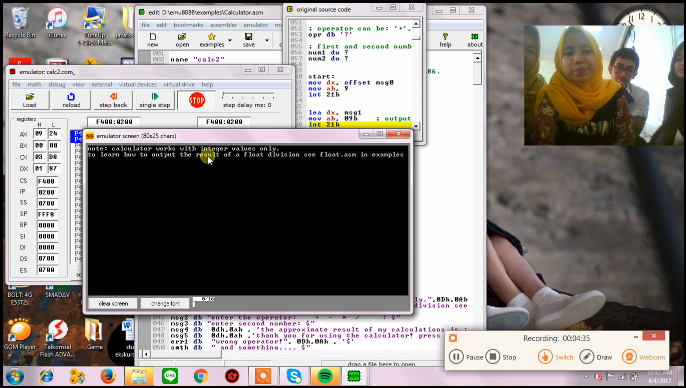Click the about icon in editor toolbar
Screen dimensions: 686x388
pyautogui.click(x=474, y=40)
